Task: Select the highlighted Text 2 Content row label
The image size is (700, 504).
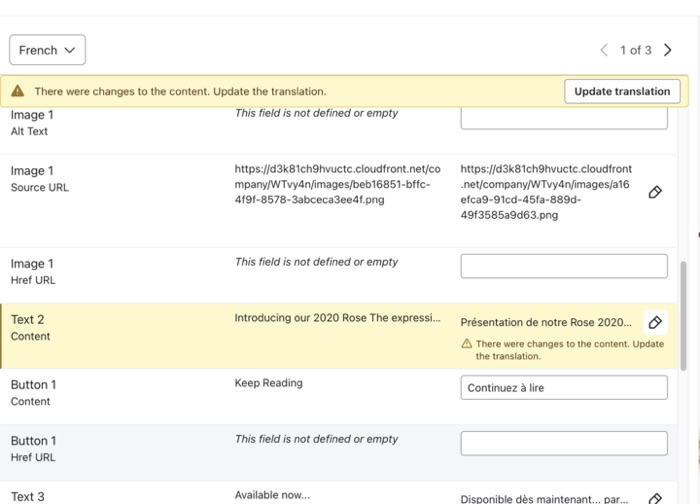Action: [30, 328]
